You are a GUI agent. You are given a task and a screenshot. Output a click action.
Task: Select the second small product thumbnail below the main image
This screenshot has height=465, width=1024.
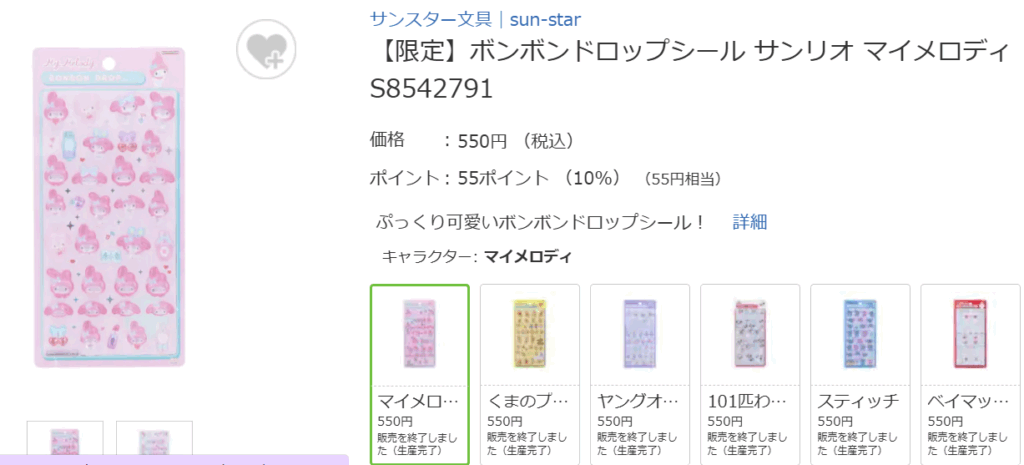click(154, 441)
